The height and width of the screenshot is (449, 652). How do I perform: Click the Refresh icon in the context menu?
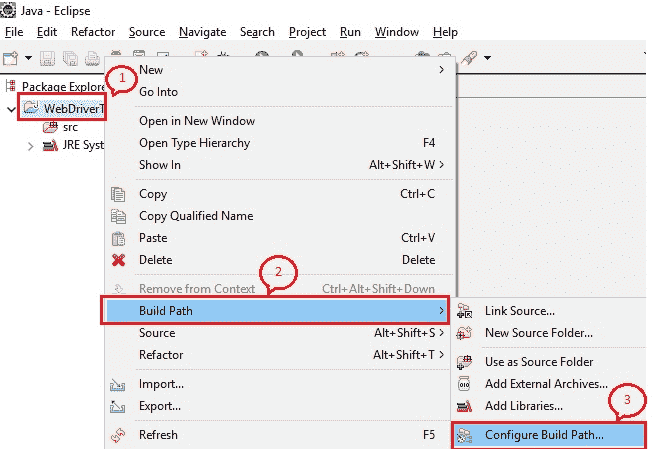118,435
